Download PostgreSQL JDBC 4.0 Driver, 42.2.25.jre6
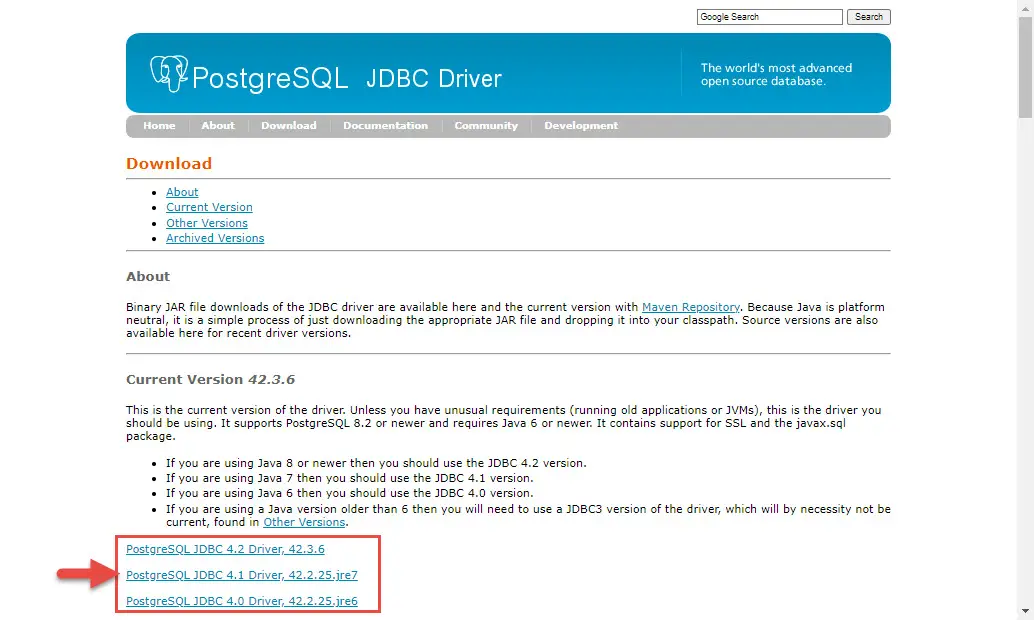Image resolution: width=1034 pixels, height=620 pixels. (241, 601)
